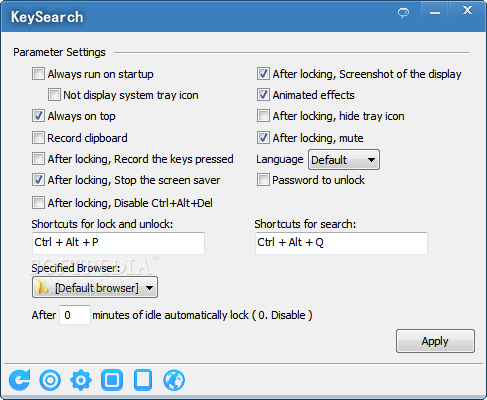
Task: Enable Always run on startup
Action: [x=38, y=74]
